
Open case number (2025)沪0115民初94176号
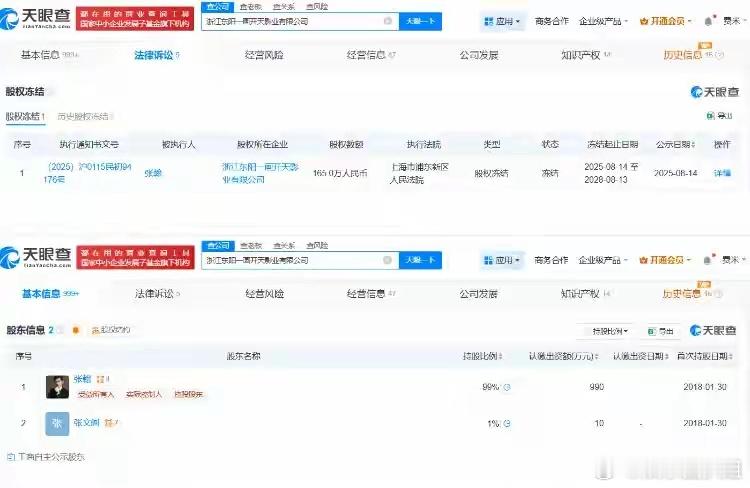tap(87, 173)
